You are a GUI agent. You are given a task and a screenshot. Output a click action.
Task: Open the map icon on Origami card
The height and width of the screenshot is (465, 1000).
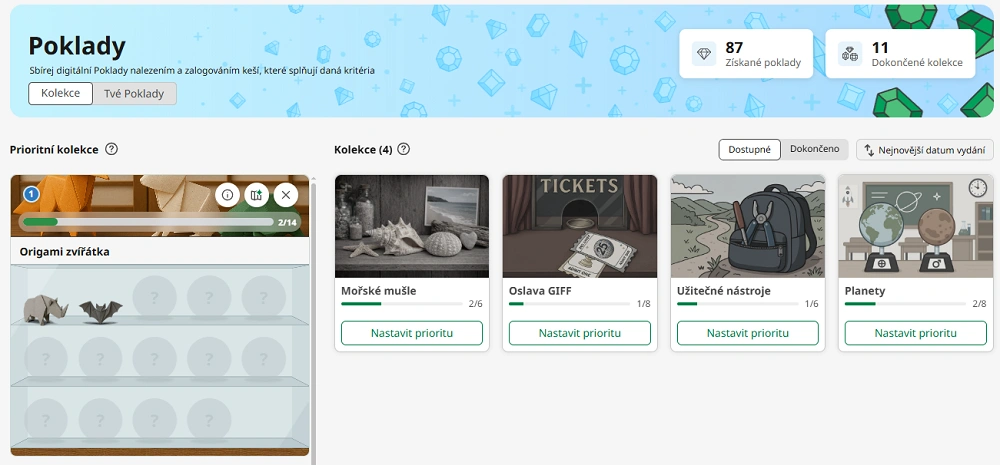(256, 195)
